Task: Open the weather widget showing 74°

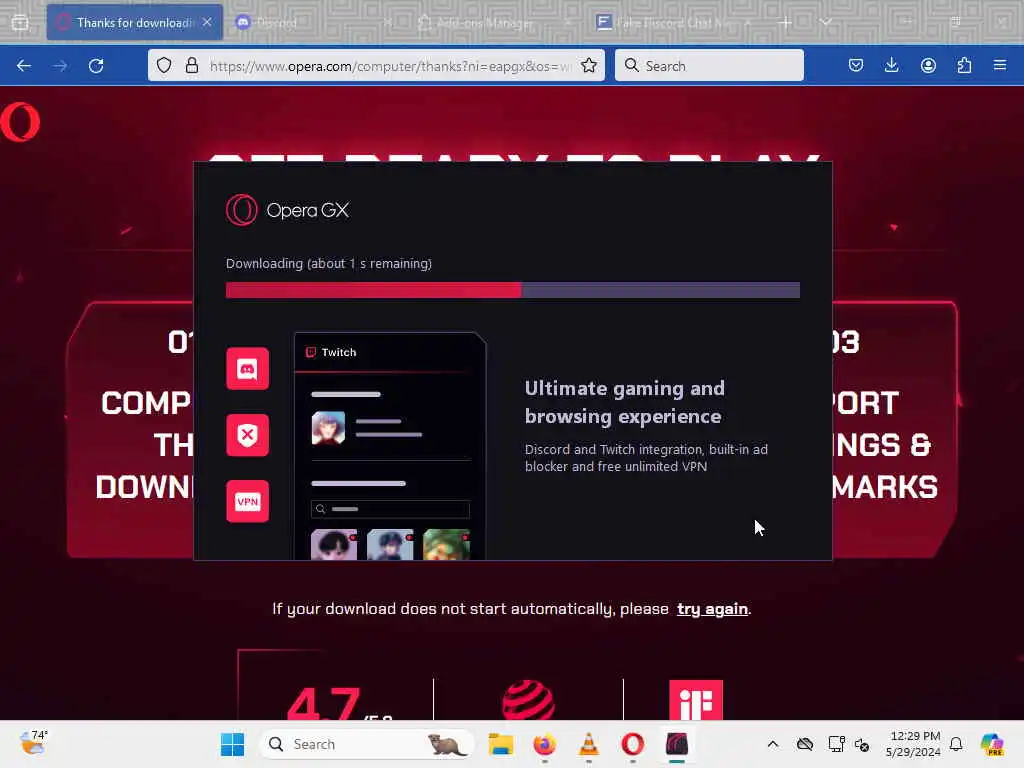Action: (x=33, y=743)
